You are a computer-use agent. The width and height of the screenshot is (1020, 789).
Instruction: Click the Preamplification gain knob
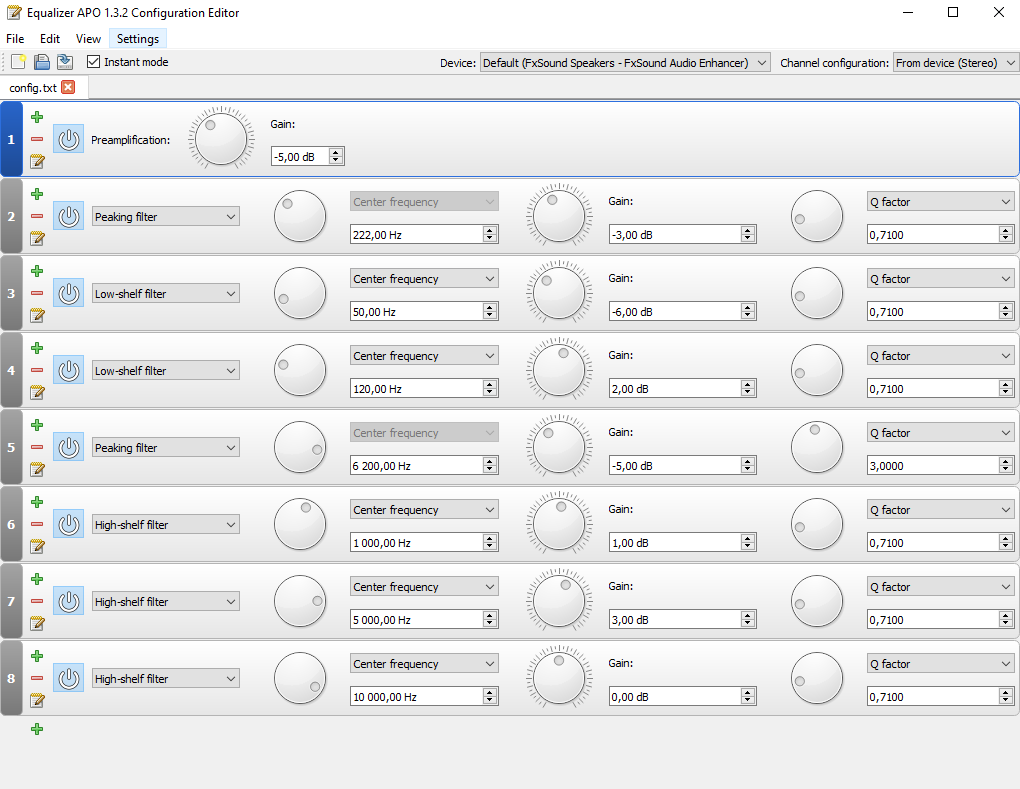click(221, 139)
